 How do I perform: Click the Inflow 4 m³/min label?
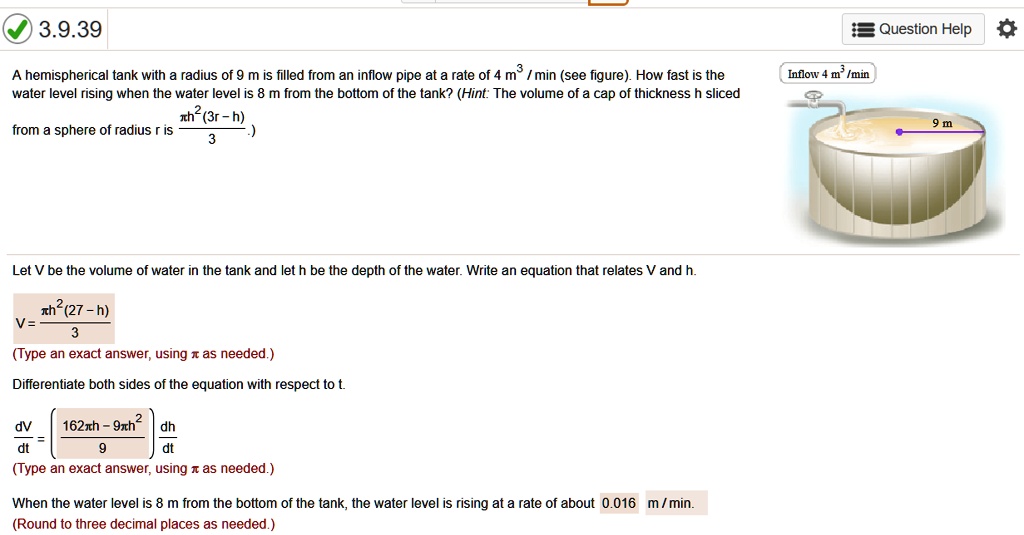(x=828, y=74)
